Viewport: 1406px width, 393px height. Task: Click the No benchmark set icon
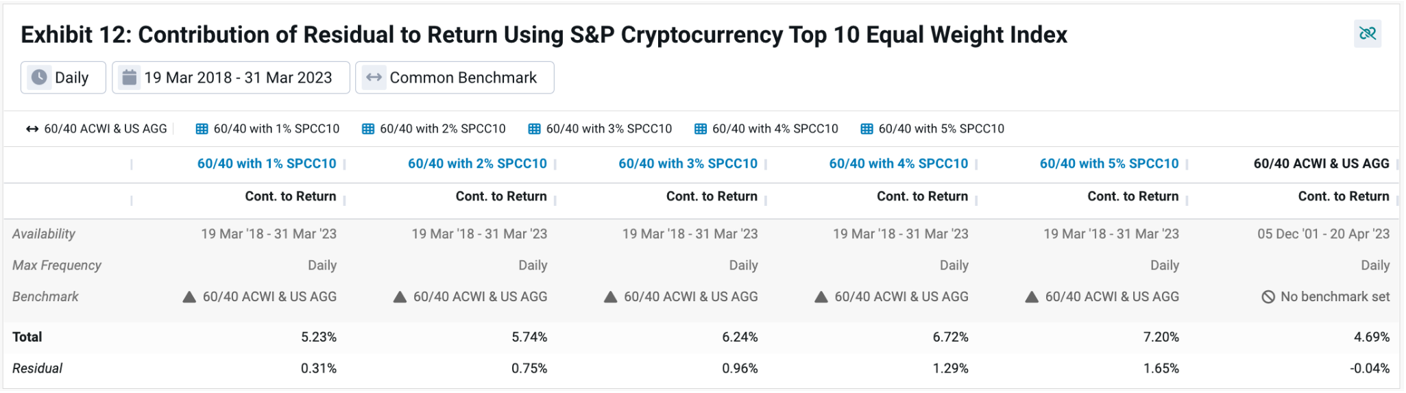click(x=1268, y=297)
